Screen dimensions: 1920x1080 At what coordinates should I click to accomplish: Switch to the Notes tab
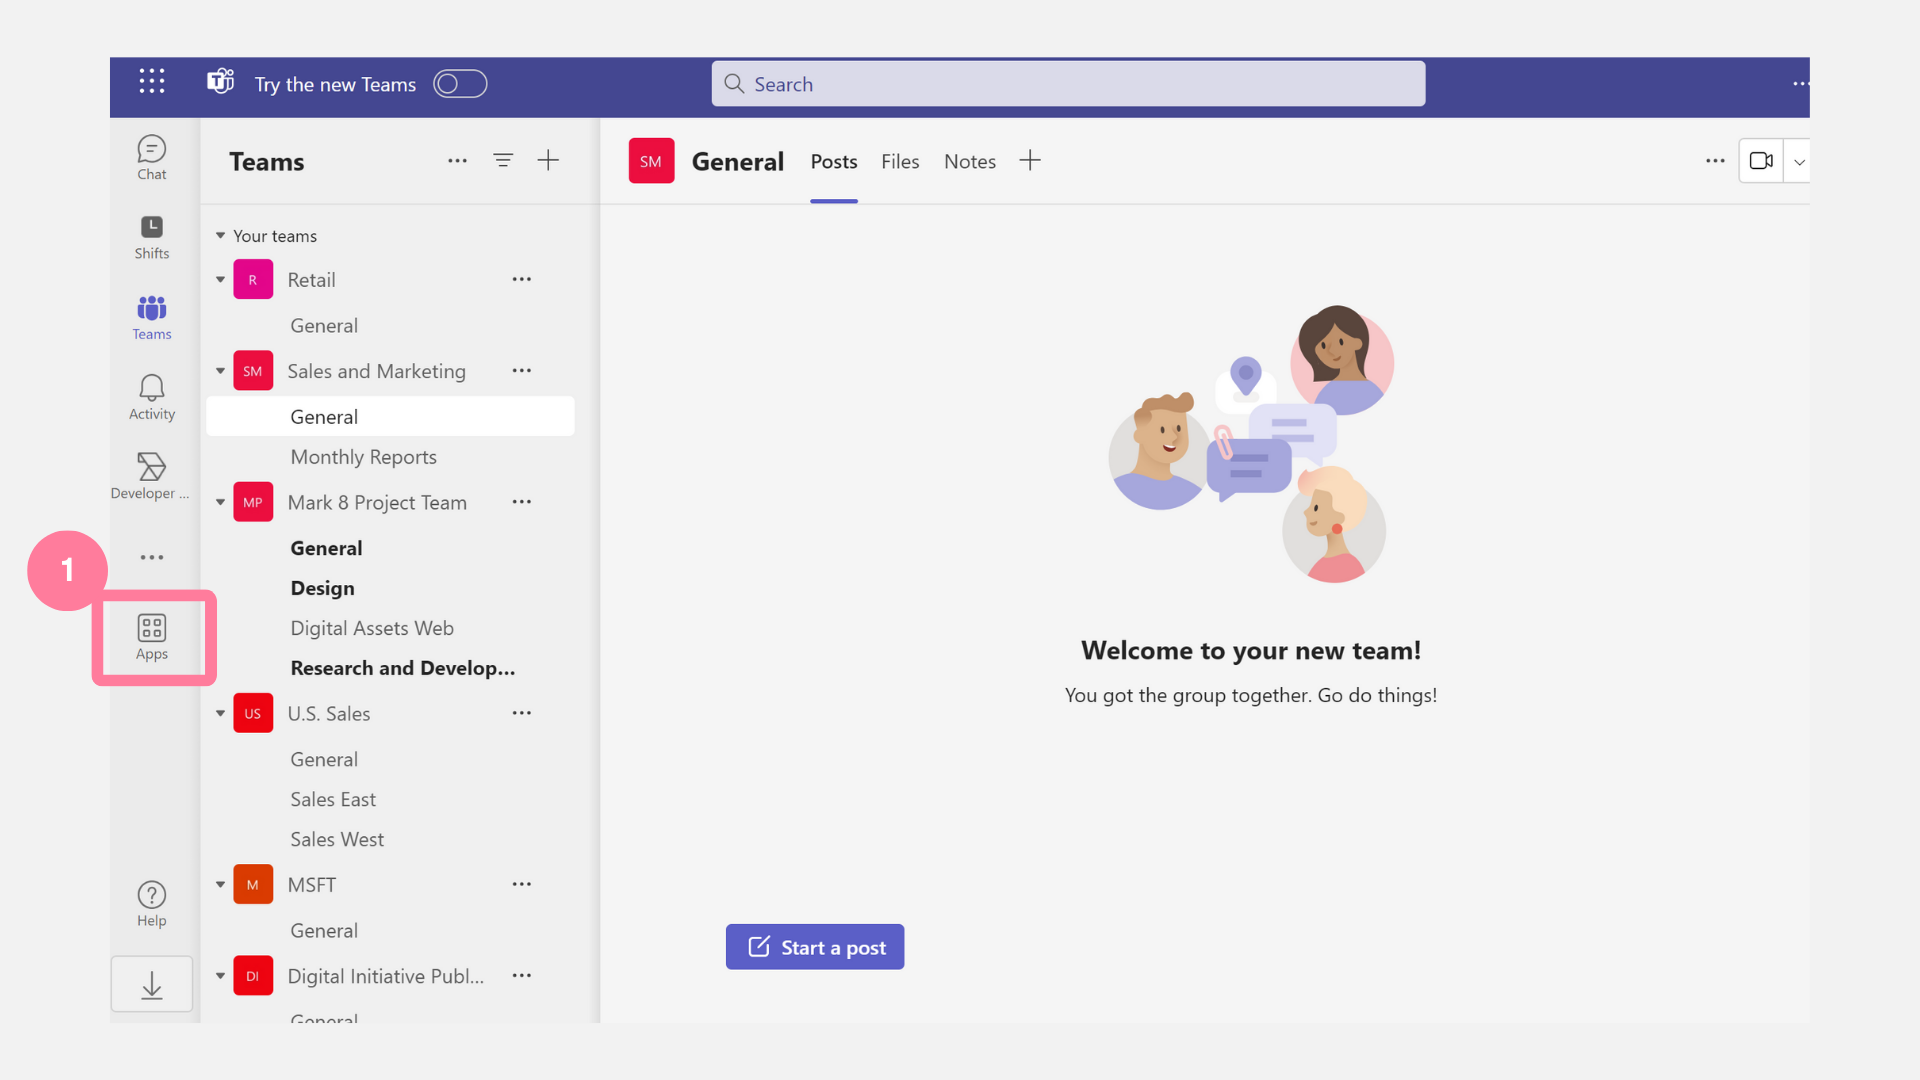click(969, 162)
